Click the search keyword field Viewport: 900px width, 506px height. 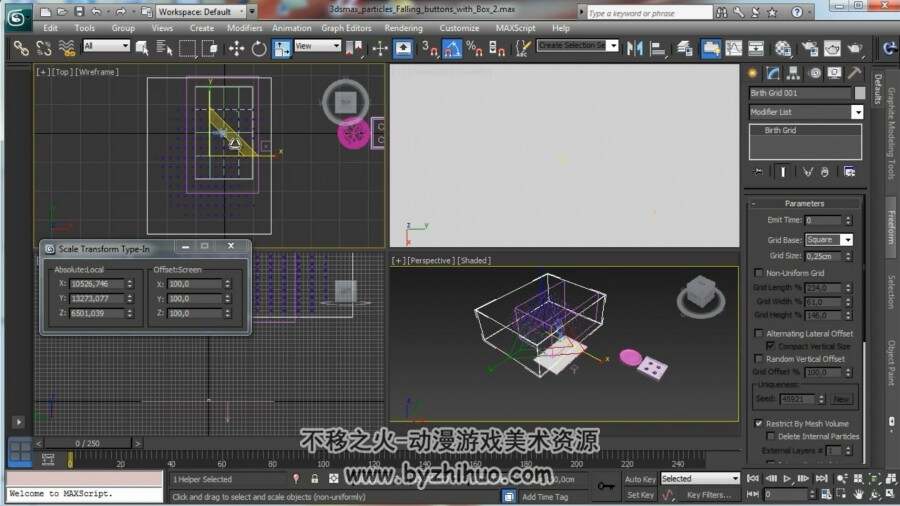[649, 13]
